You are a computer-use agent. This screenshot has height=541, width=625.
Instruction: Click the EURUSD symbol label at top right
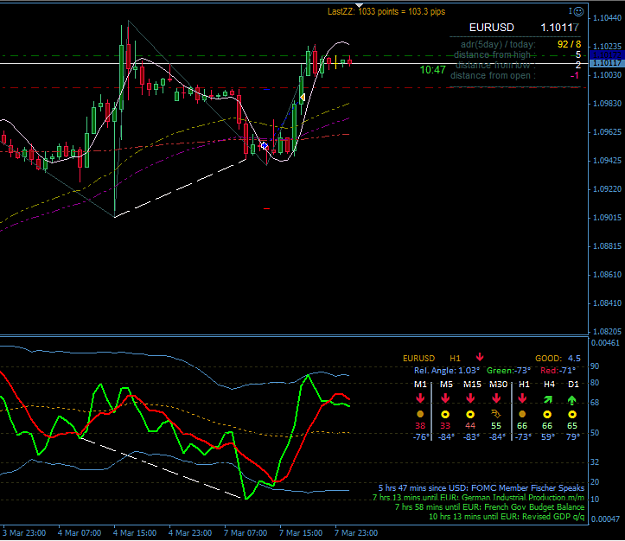point(491,27)
